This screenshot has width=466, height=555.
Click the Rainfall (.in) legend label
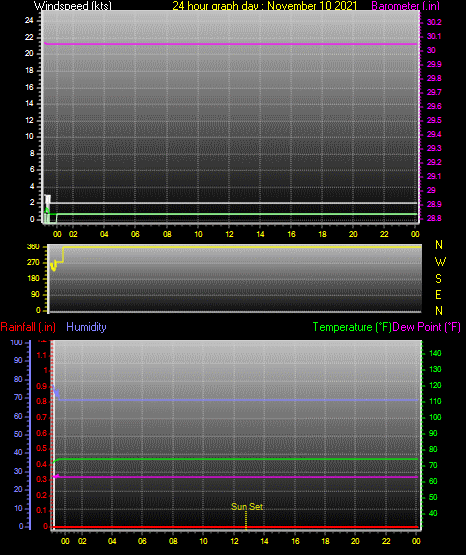pos(28,327)
